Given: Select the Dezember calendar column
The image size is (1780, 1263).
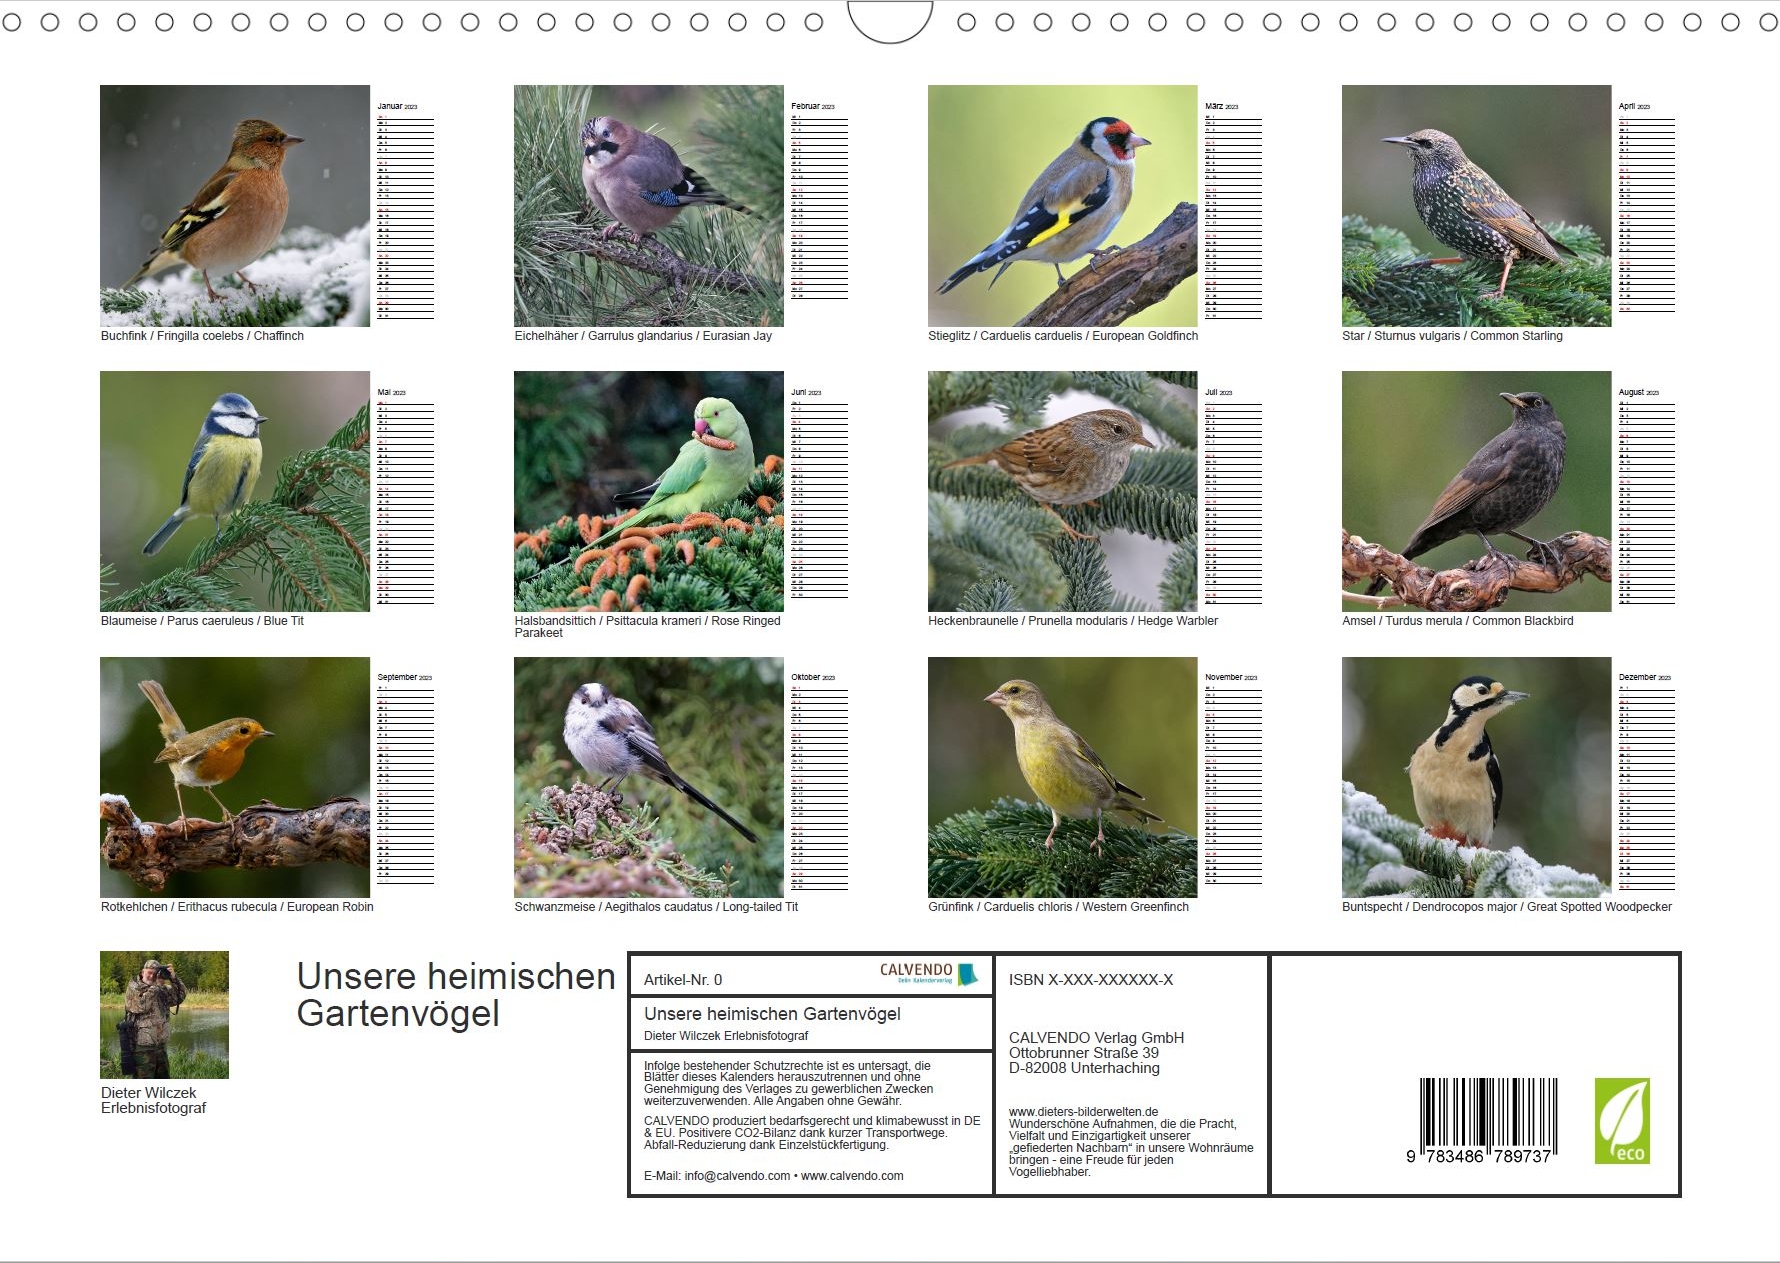Looking at the screenshot, I should coord(1646,782).
